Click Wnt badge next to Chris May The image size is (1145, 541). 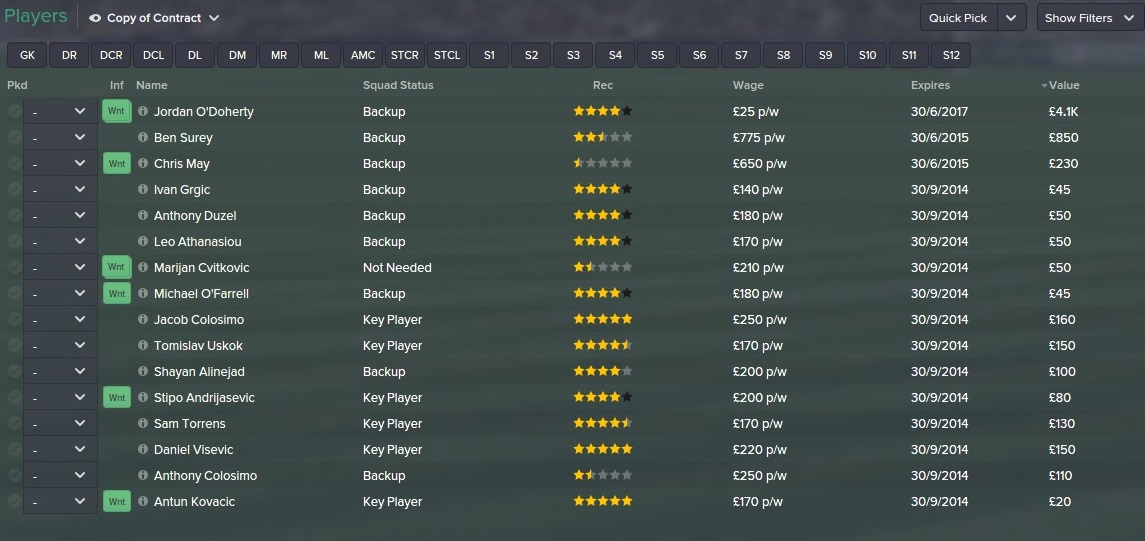click(x=117, y=164)
